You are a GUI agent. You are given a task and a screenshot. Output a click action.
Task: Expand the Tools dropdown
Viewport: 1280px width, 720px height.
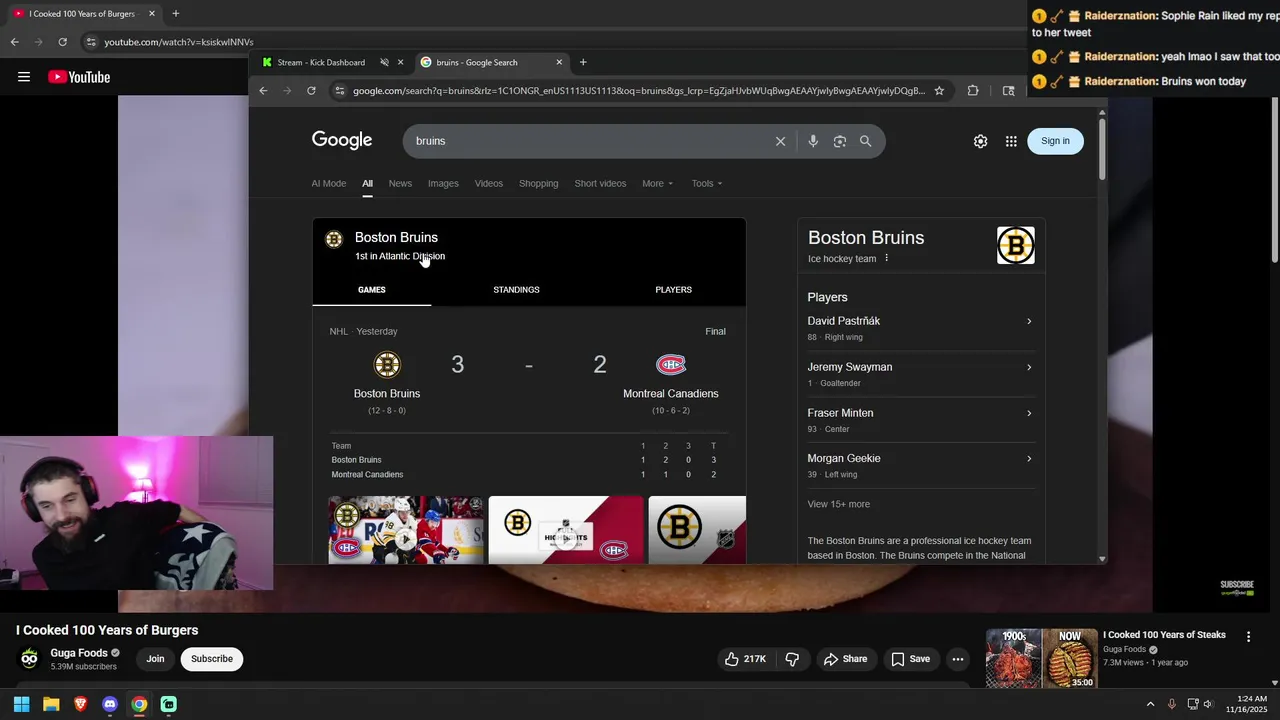coord(706,183)
